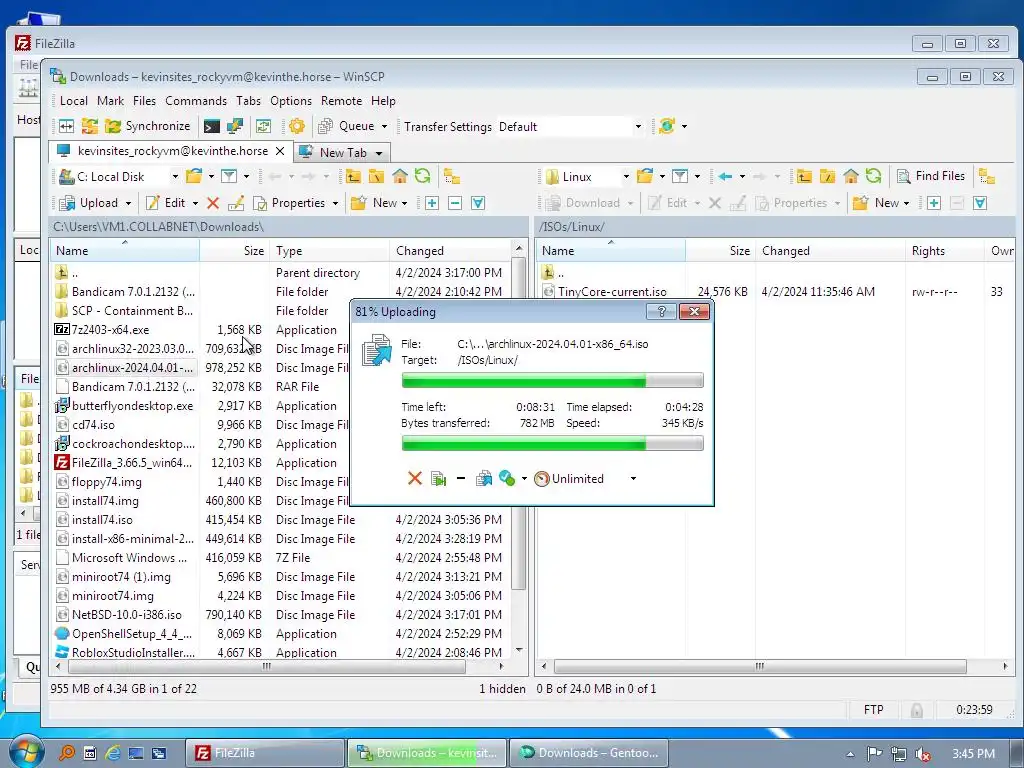Viewport: 1024px width, 768px height.
Task: Click the globe refresh icon in the main toolbar
Action: point(666,126)
